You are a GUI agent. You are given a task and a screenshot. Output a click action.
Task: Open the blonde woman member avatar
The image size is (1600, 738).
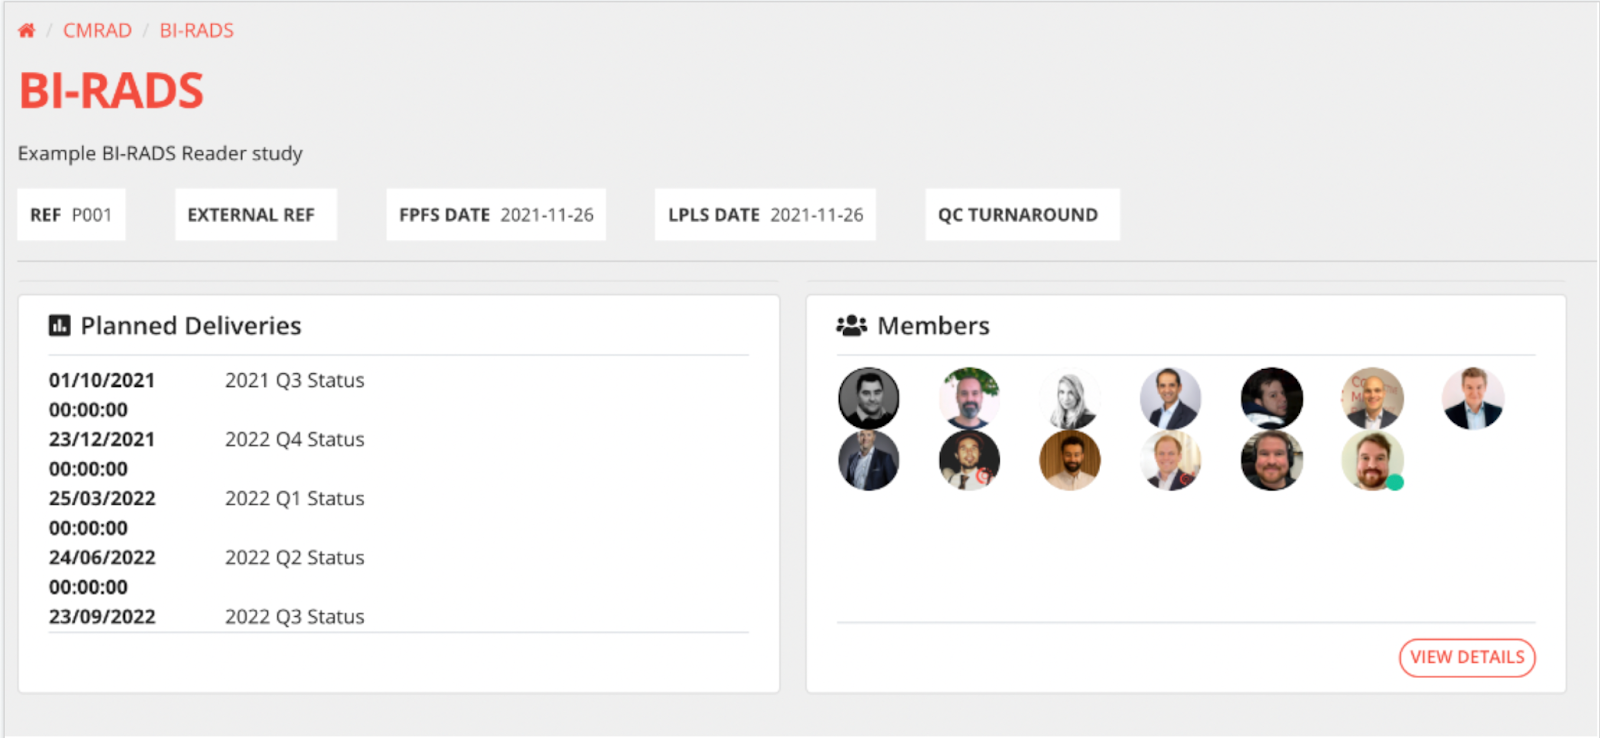pos(1070,398)
